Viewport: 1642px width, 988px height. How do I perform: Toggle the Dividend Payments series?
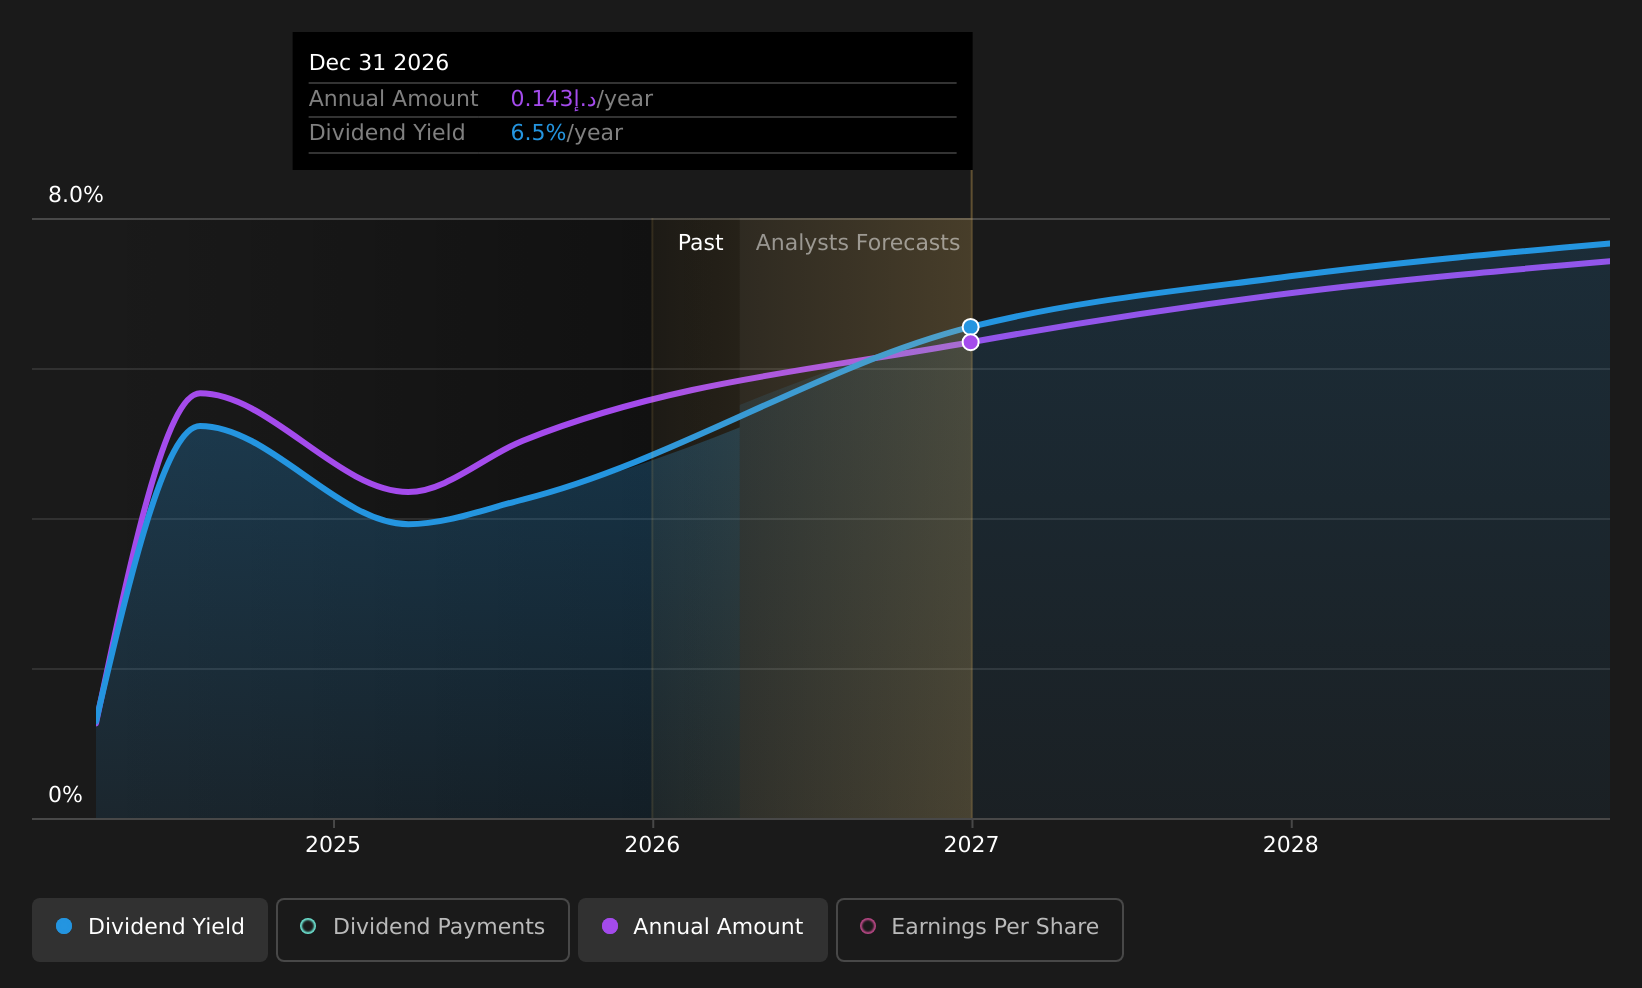click(423, 930)
